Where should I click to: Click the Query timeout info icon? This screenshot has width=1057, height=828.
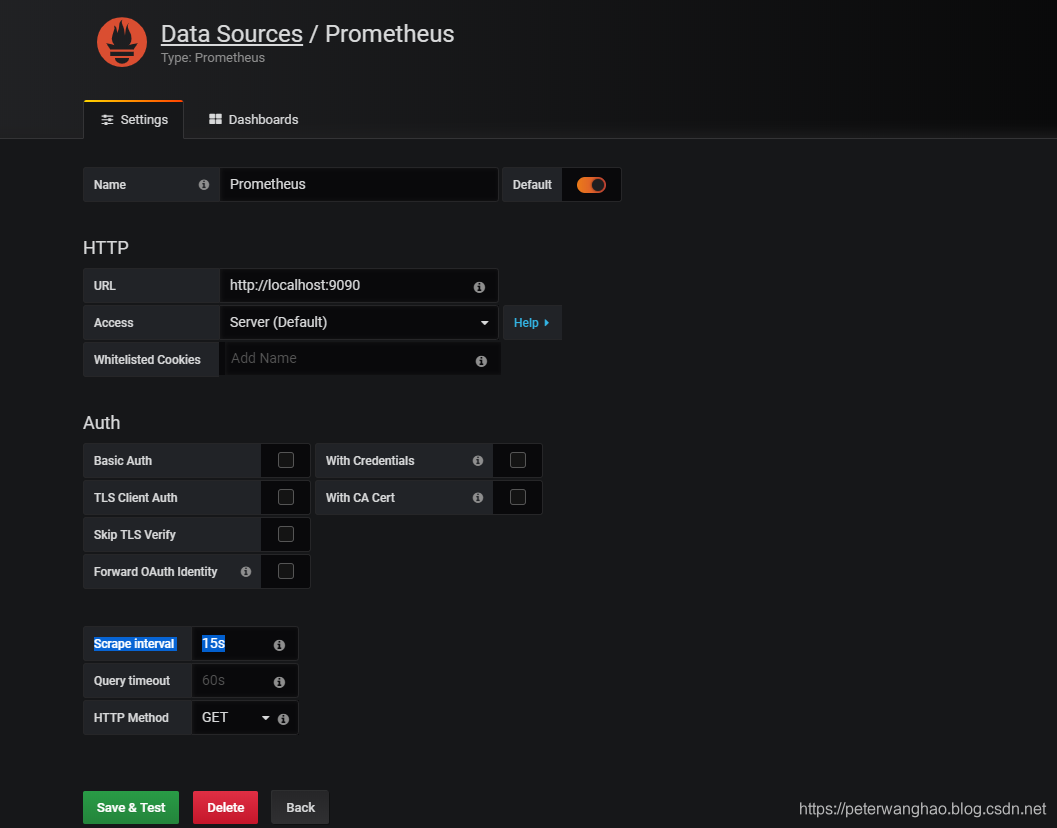tap(279, 682)
